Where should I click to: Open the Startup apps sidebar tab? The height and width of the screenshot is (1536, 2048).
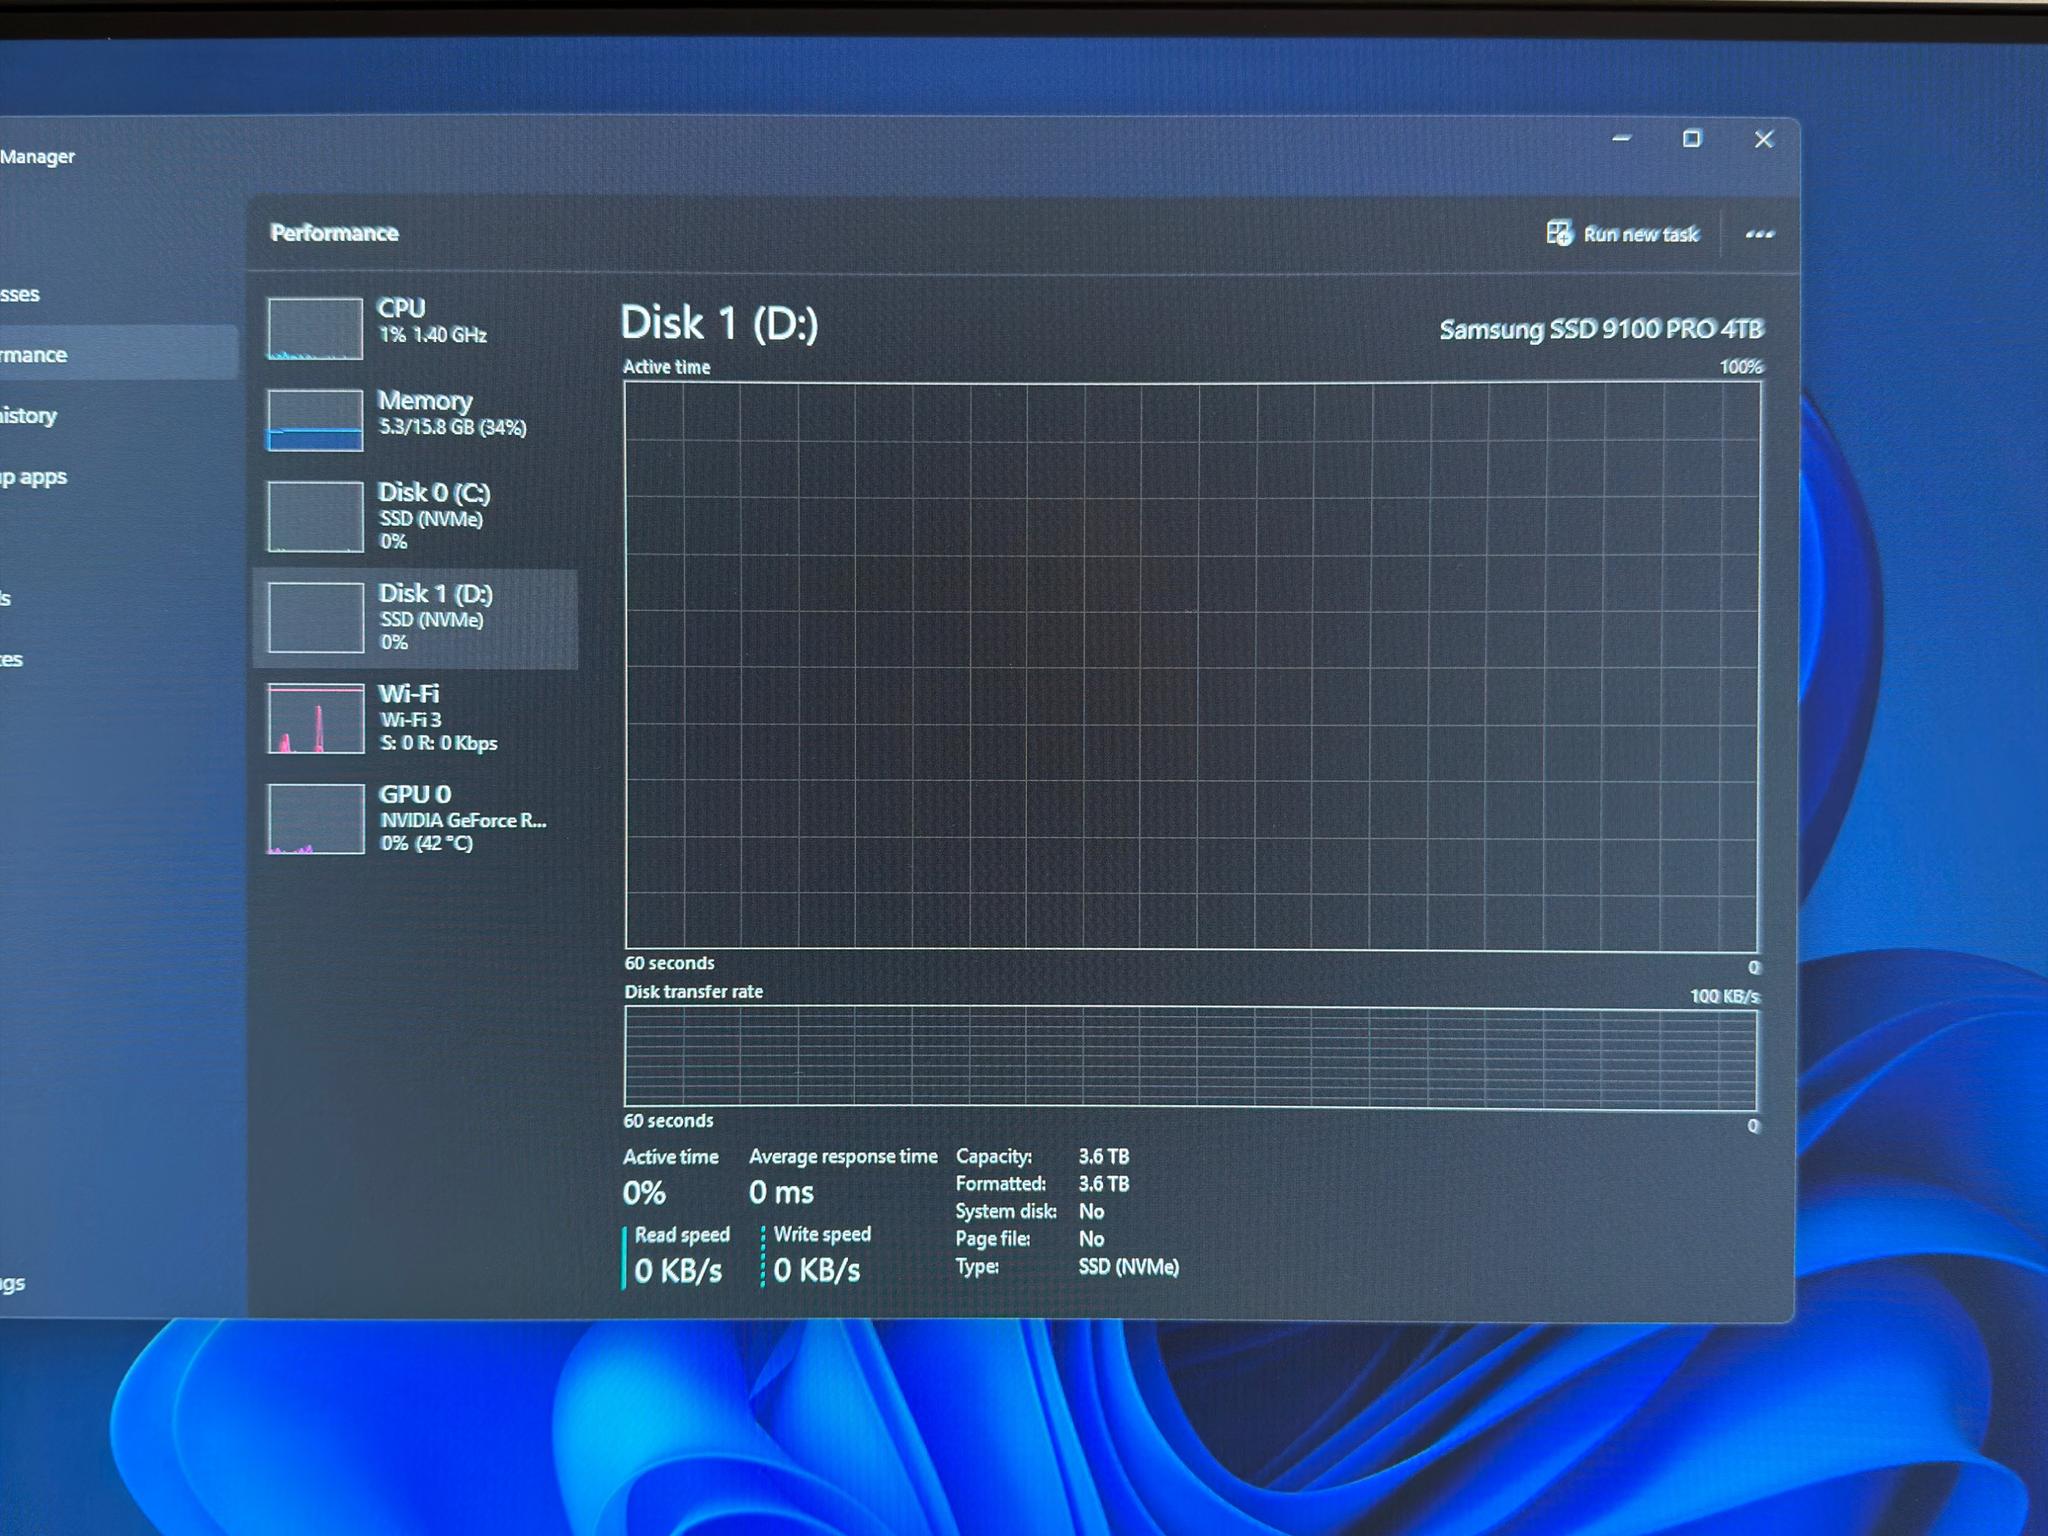coord(118,476)
